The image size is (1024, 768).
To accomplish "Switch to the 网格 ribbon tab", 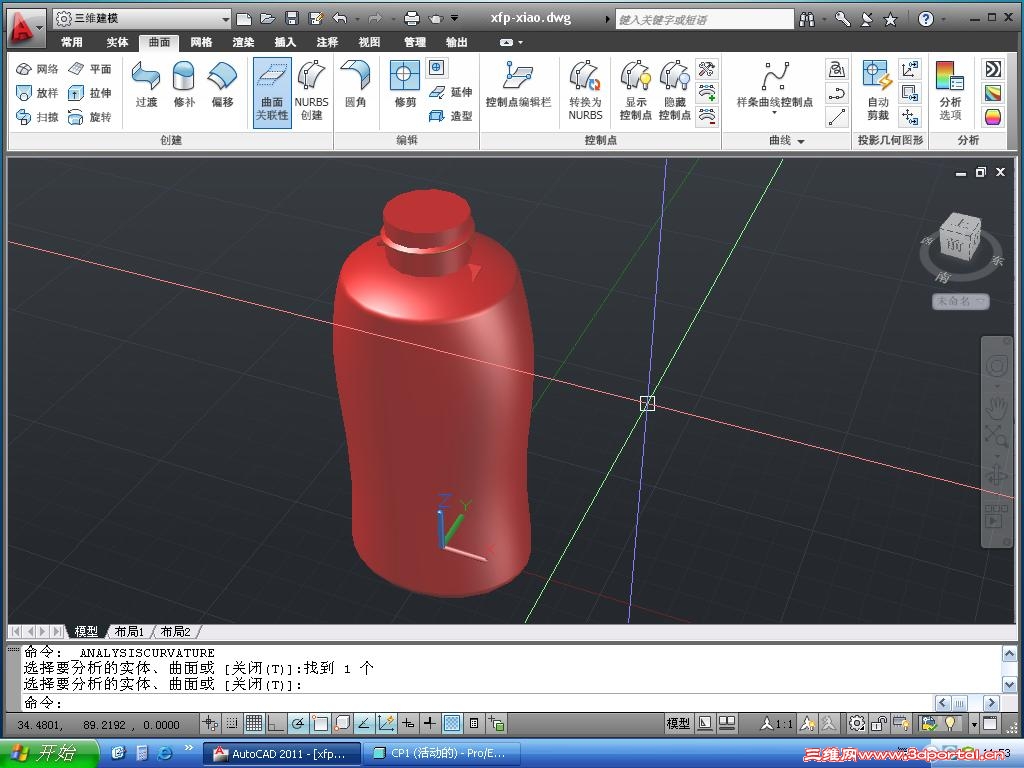I will [x=201, y=42].
